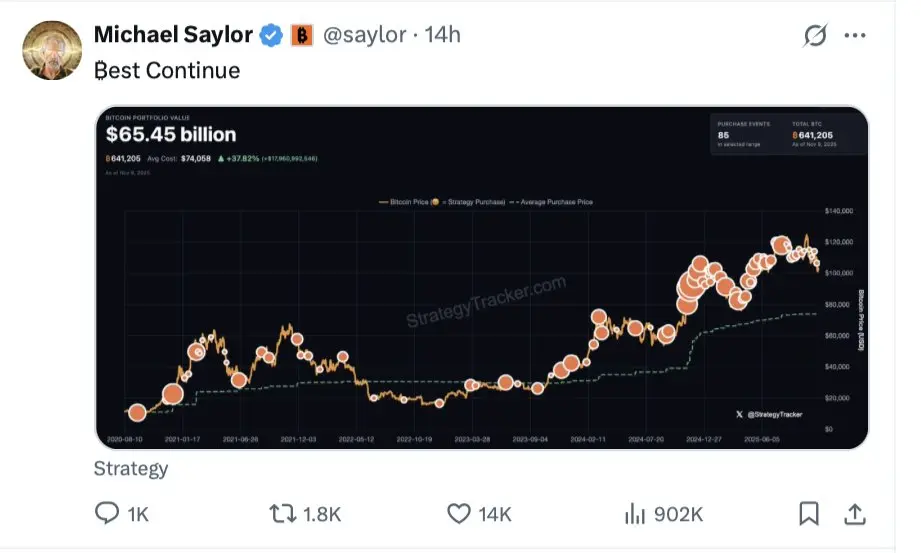The width and height of the screenshot is (921, 553).
Task: Click the Bitcoin Price legend entry
Action: coord(407,202)
